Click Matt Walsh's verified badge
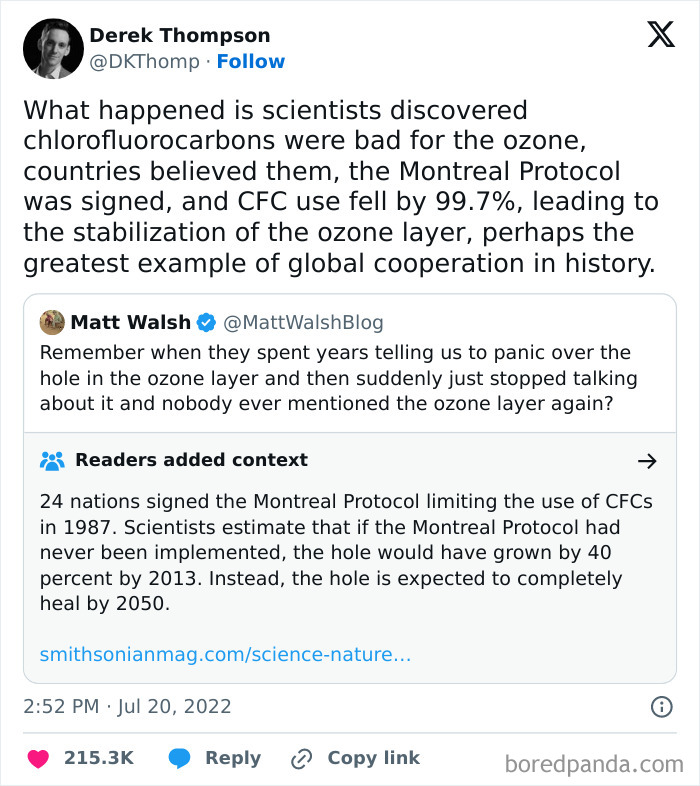 (x=206, y=322)
